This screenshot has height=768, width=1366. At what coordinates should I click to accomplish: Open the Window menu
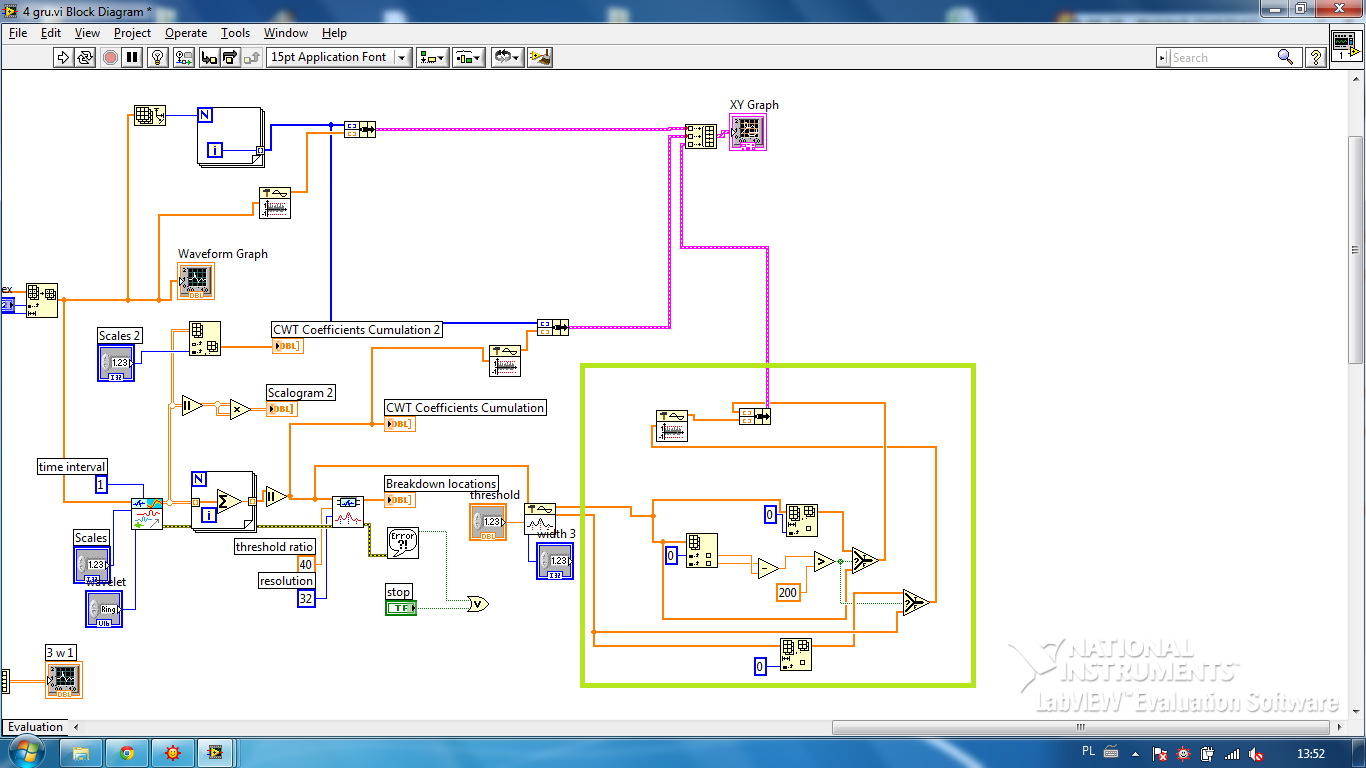tap(286, 33)
